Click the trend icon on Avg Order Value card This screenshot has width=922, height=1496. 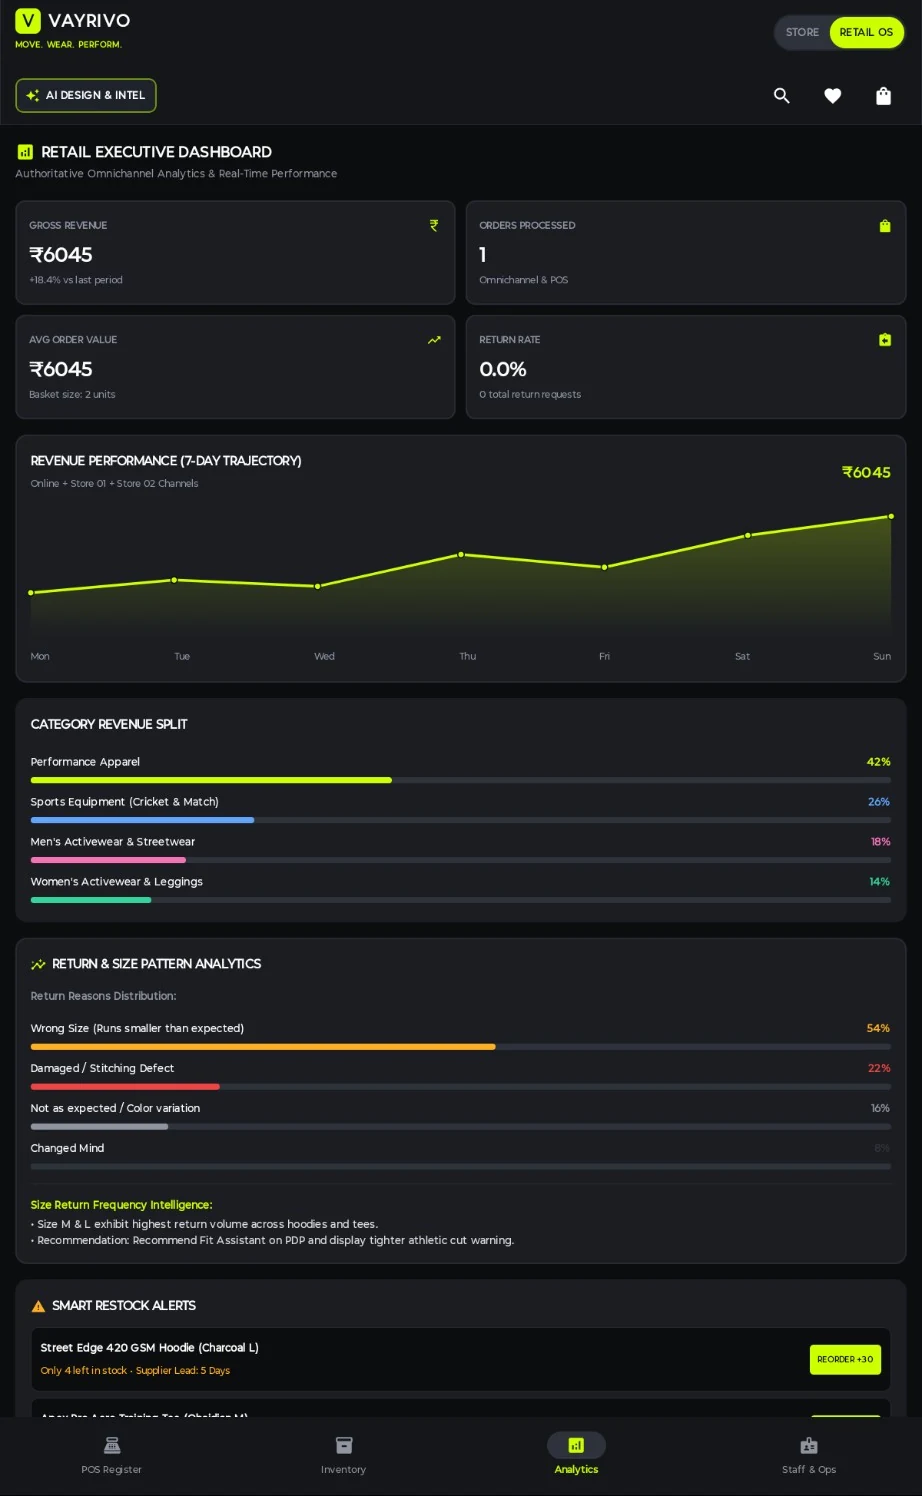[434, 340]
